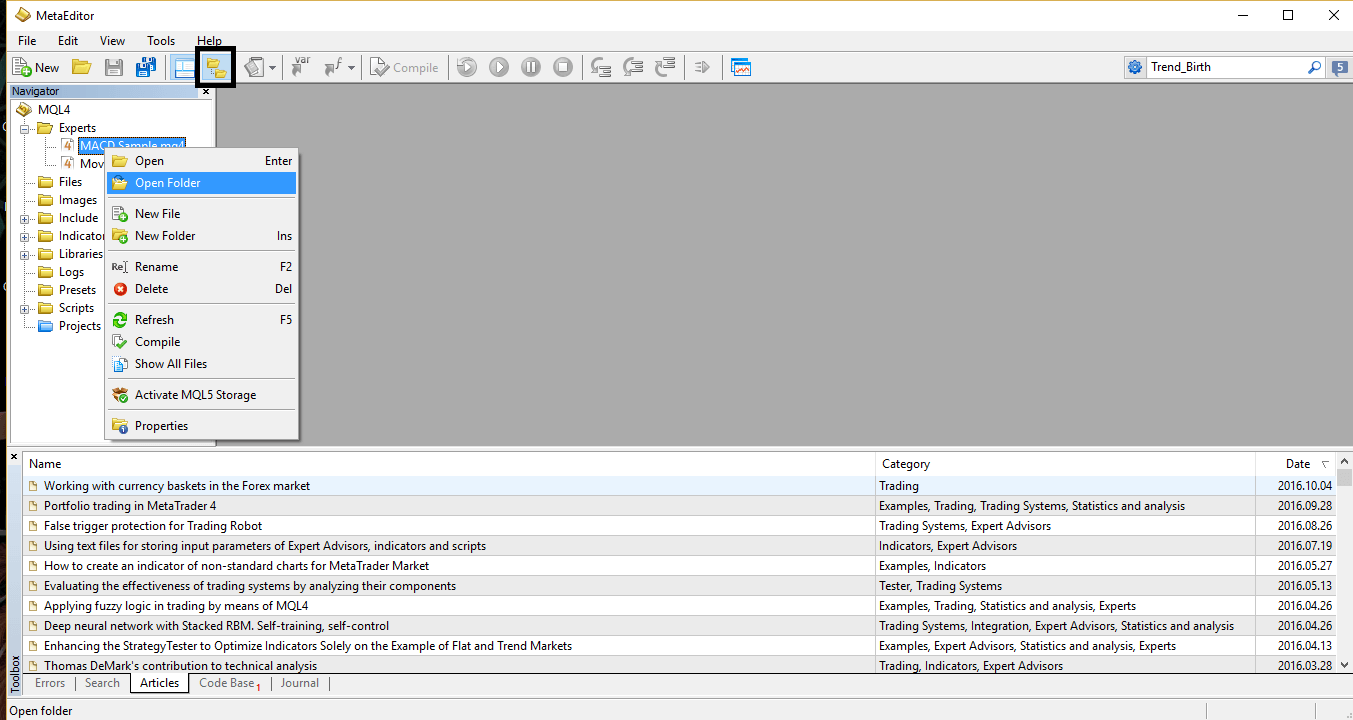
Task: Click the function list icon
Action: tap(332, 67)
